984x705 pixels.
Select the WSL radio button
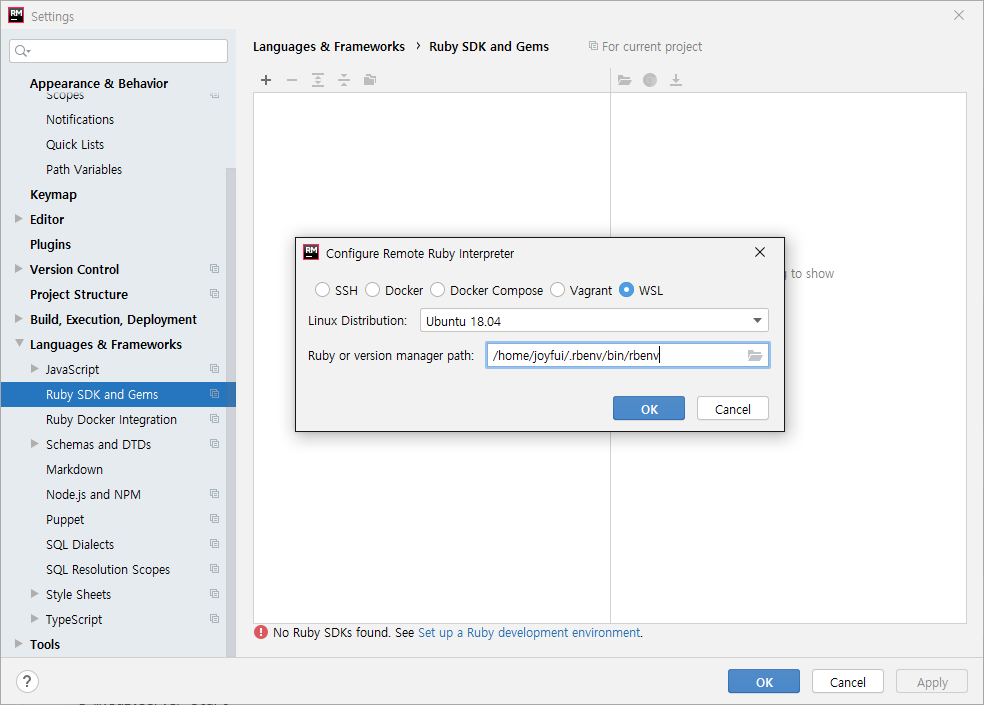click(626, 289)
